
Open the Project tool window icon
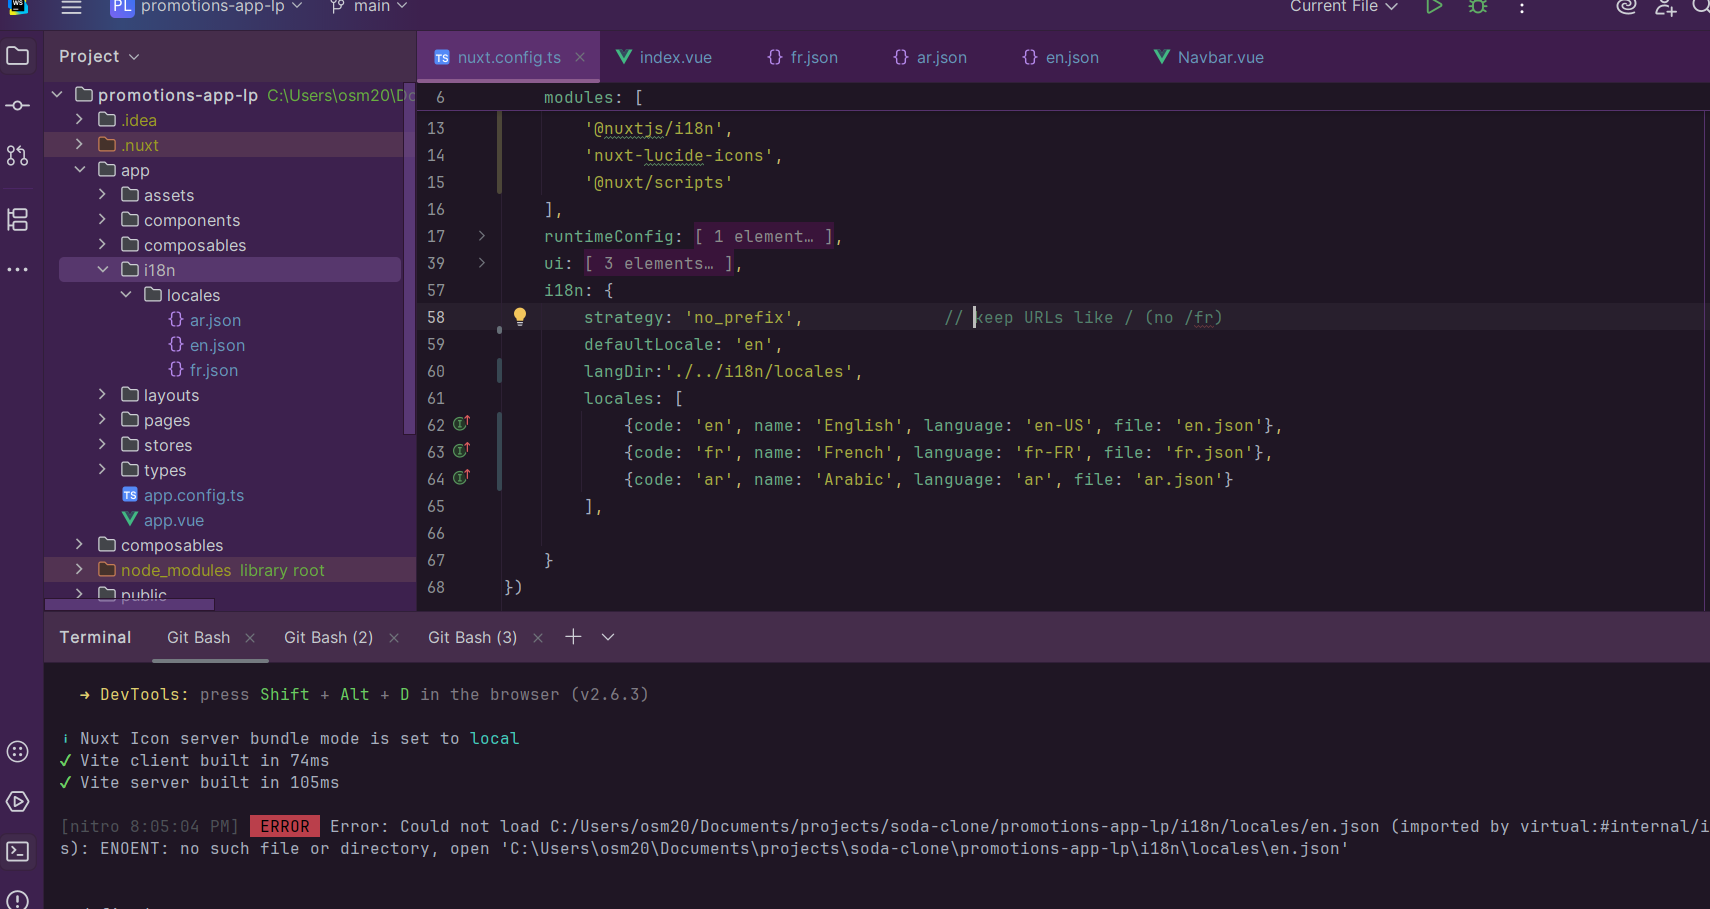[x=18, y=56]
